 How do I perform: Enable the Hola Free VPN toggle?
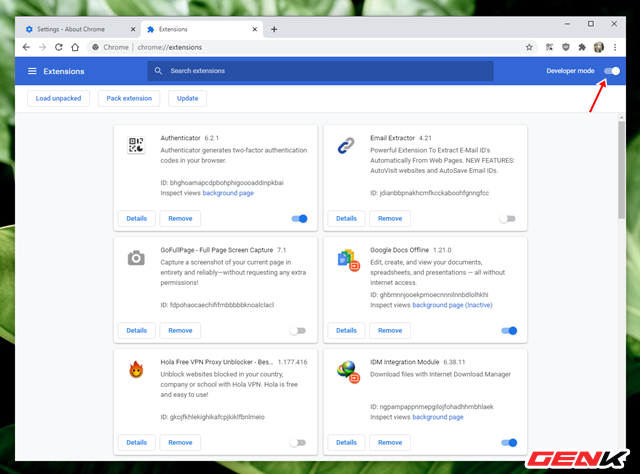click(x=298, y=443)
